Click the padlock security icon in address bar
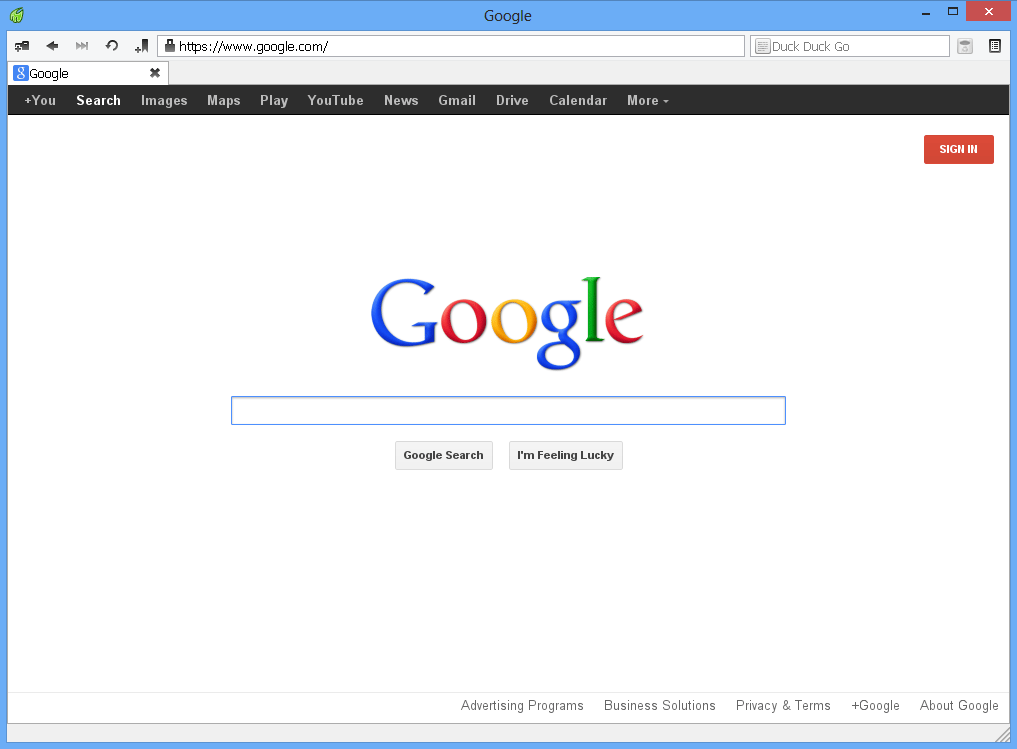The height and width of the screenshot is (749, 1017). coord(170,45)
